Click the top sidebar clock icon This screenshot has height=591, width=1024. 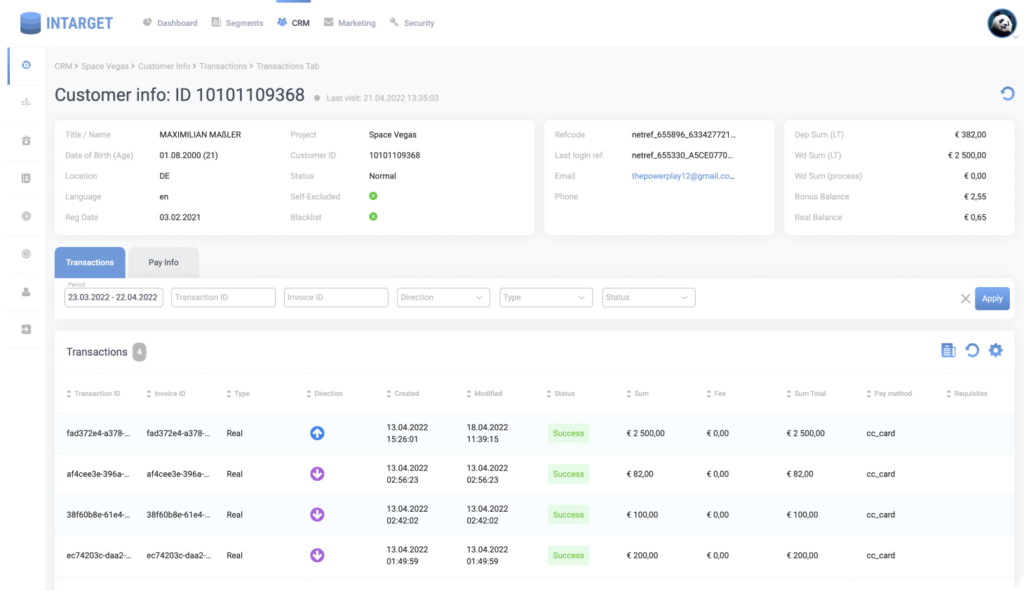[26, 65]
